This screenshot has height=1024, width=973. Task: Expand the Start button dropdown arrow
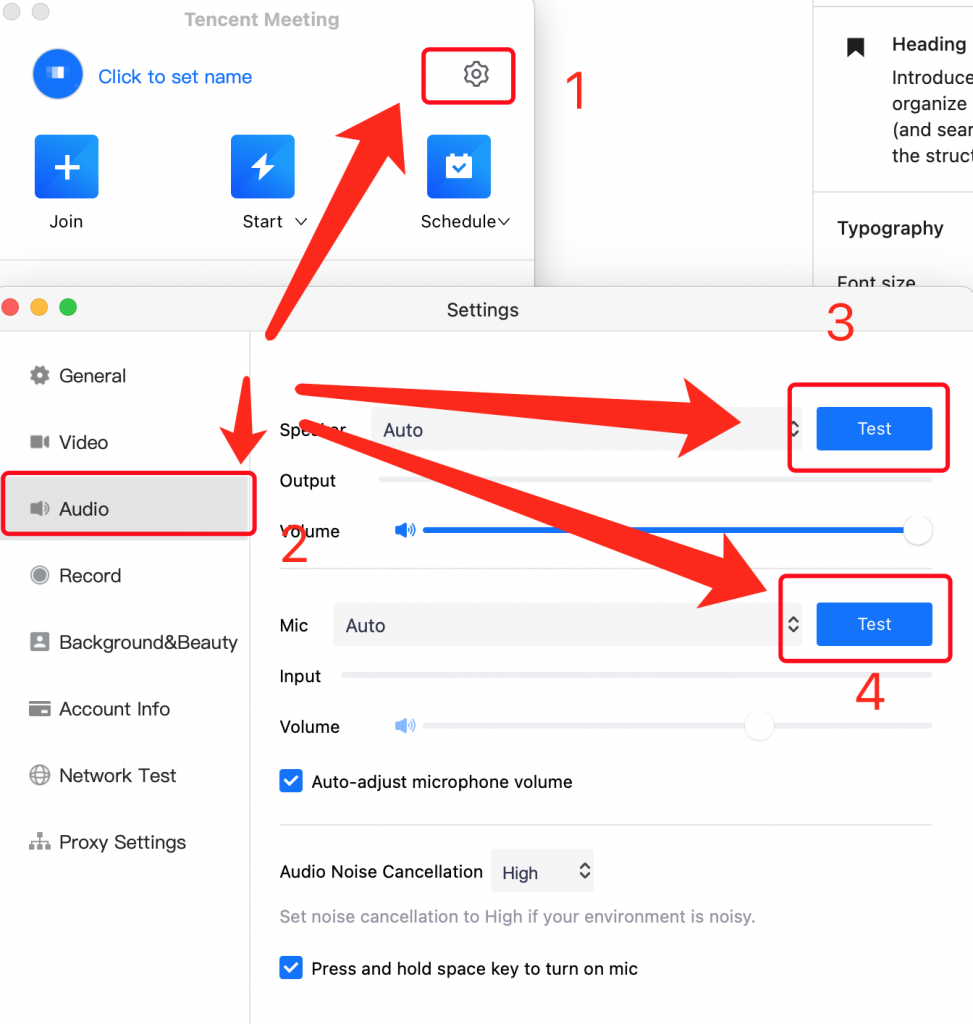point(301,221)
